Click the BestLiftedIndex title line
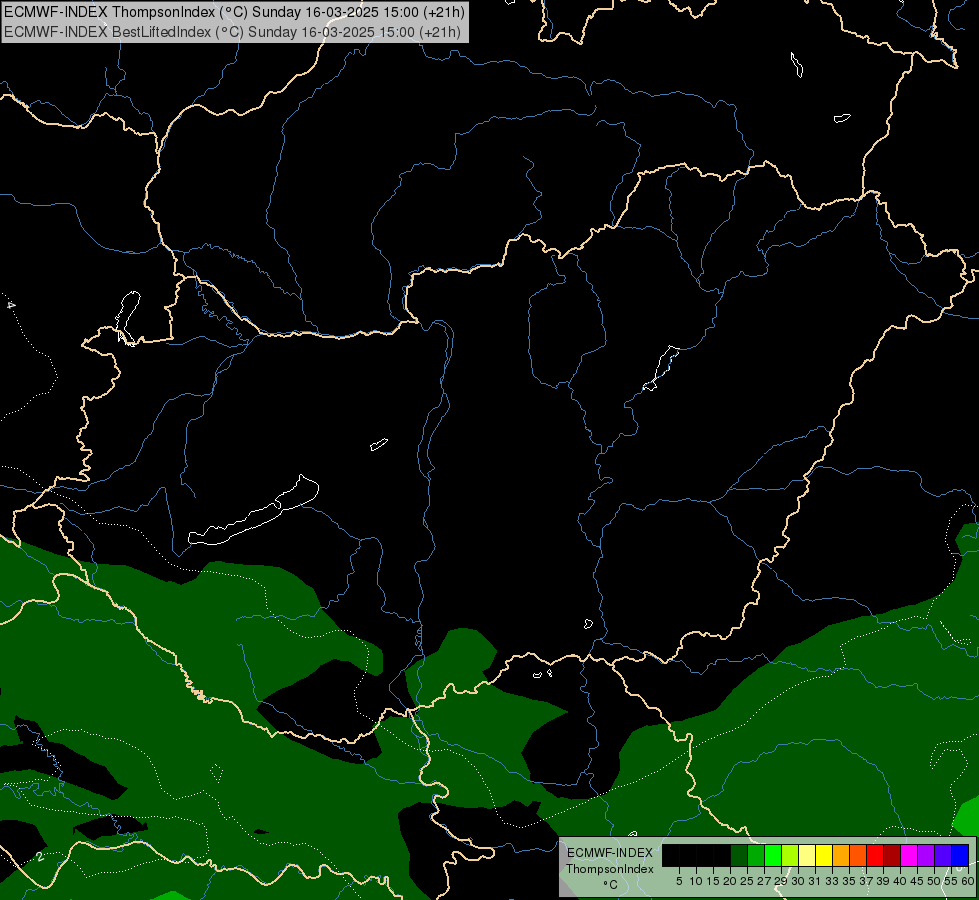 232,31
